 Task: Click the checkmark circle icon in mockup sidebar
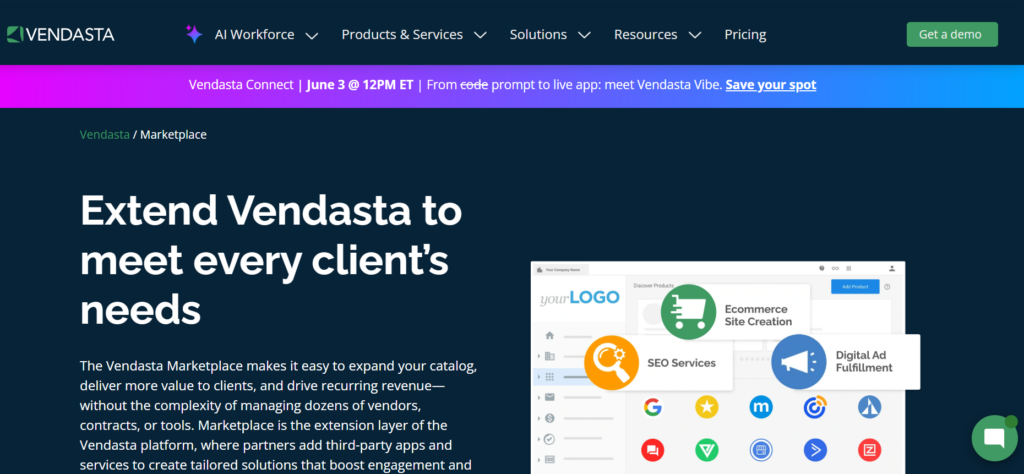click(x=549, y=439)
